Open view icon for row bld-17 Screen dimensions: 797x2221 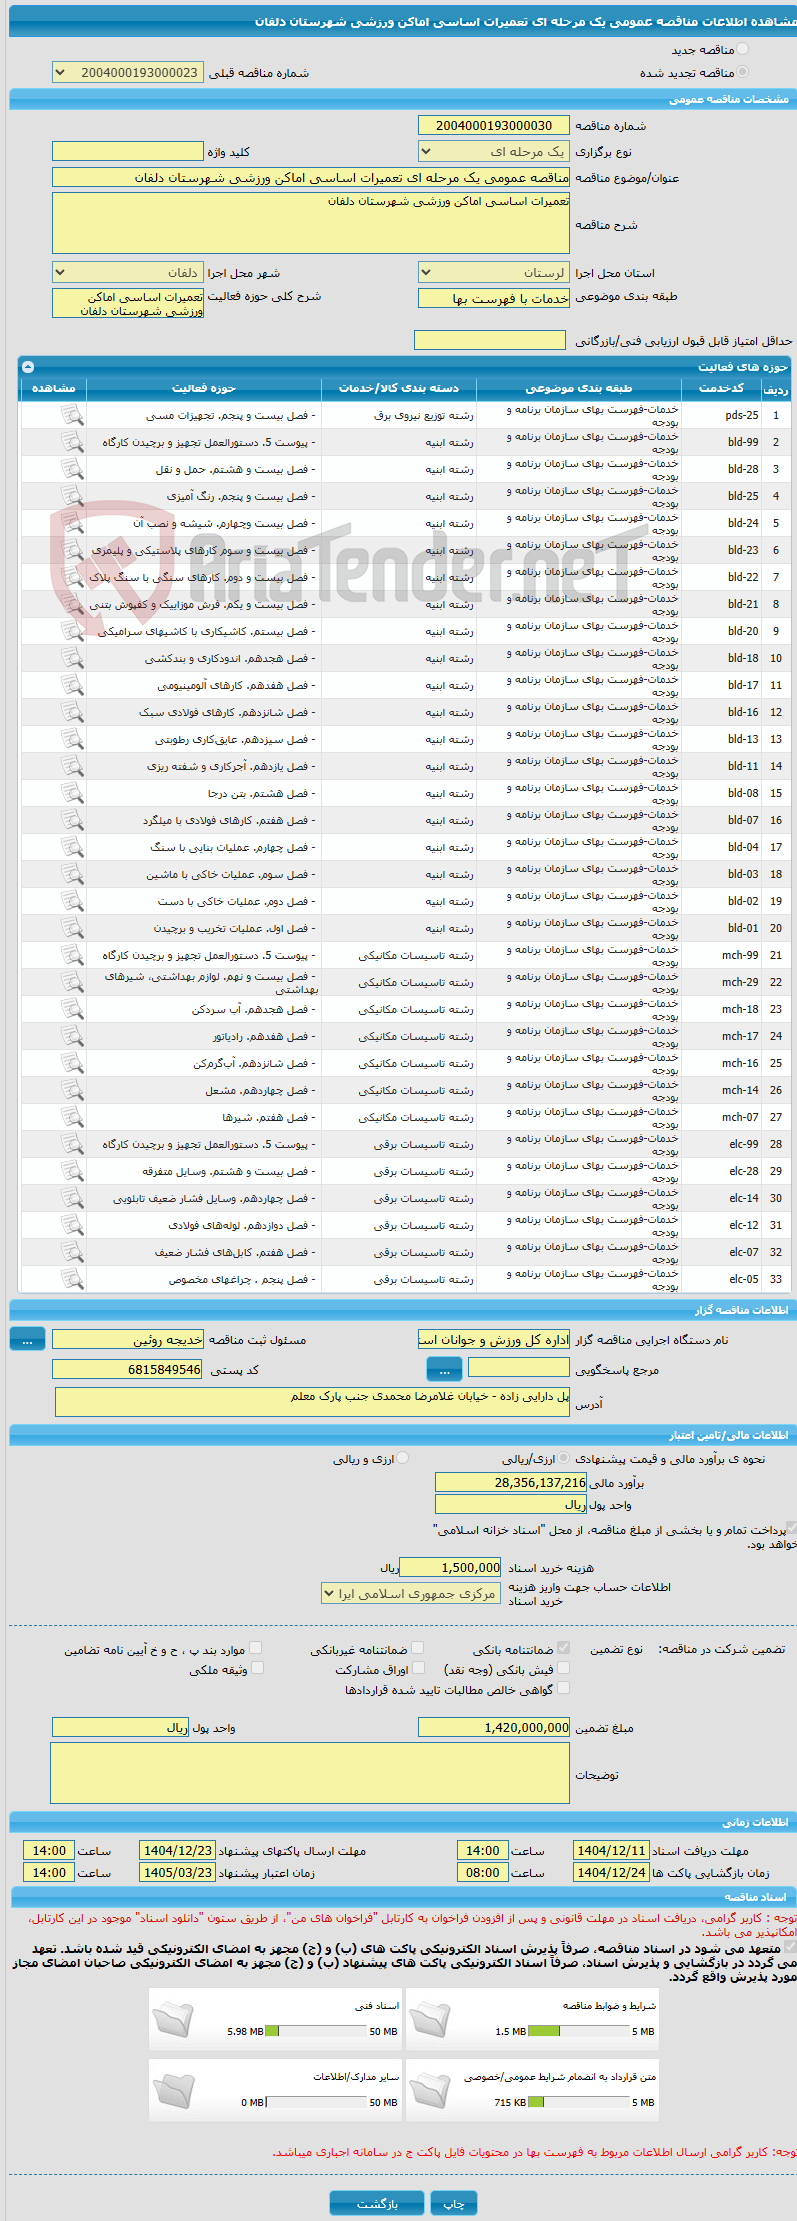[72, 685]
